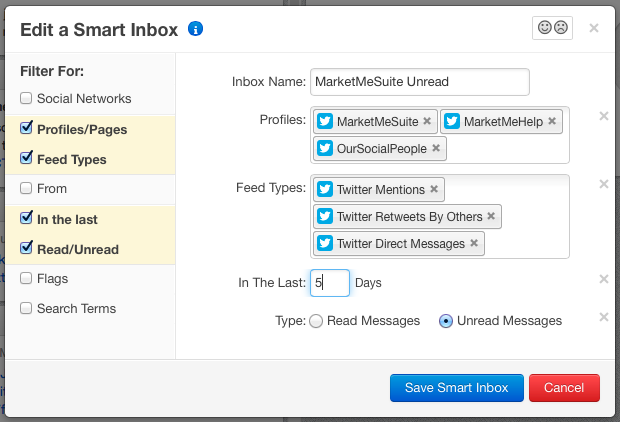Remove MarketMeHelp profile tag
Screen dimensions: 620x422
552,121
